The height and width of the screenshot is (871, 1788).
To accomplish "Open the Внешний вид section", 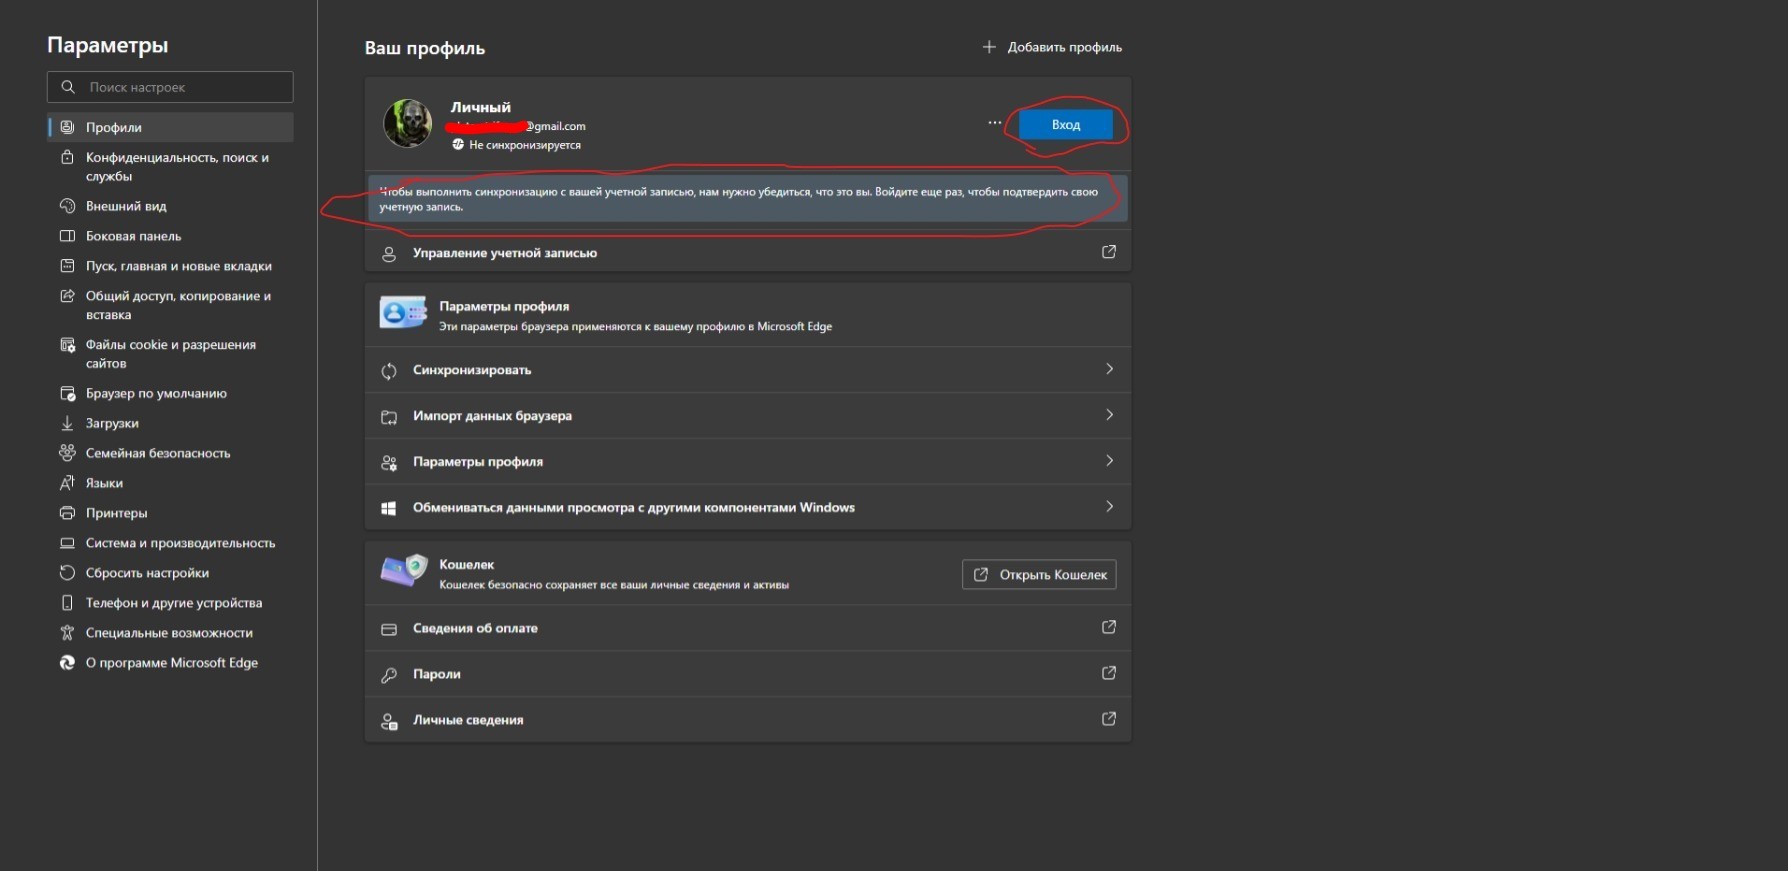I will tap(170, 206).
